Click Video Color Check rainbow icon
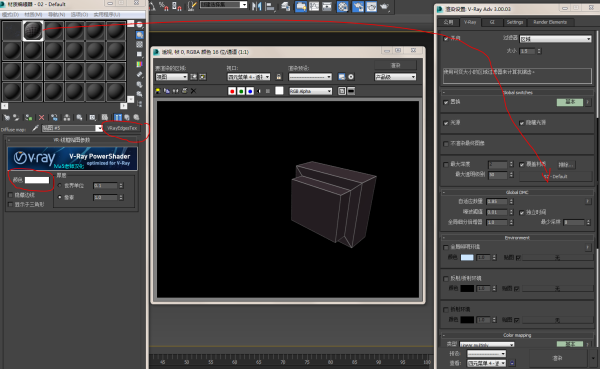Image resolution: width=600 pixels, height=369 pixels. click(x=140, y=64)
